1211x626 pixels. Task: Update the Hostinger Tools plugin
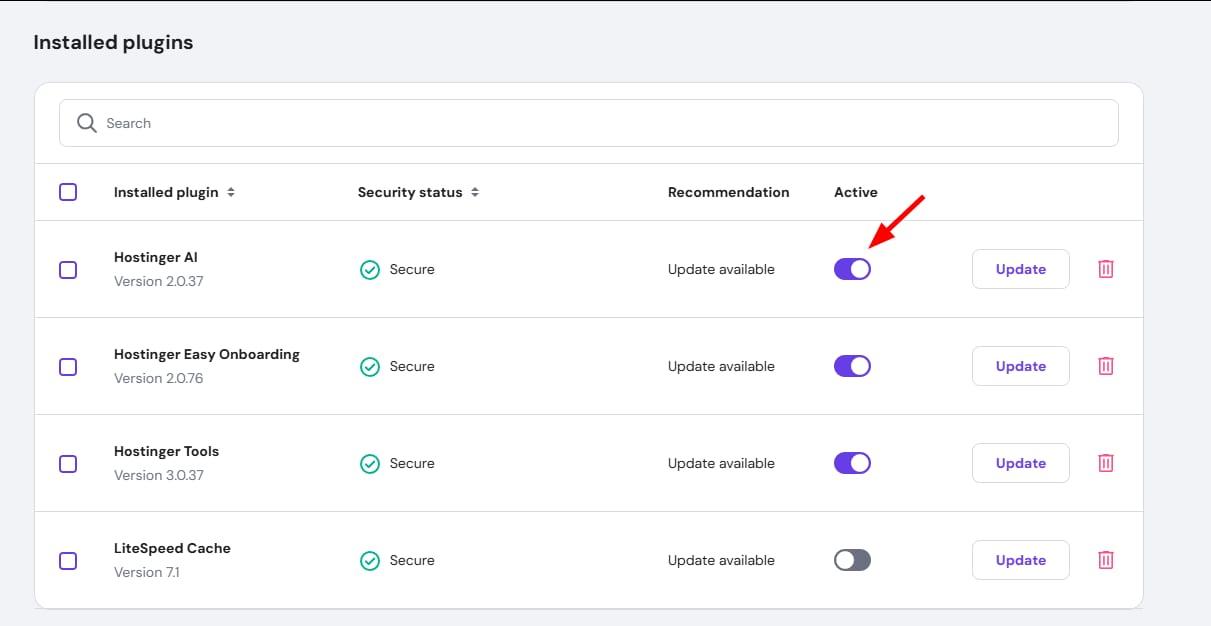1020,463
